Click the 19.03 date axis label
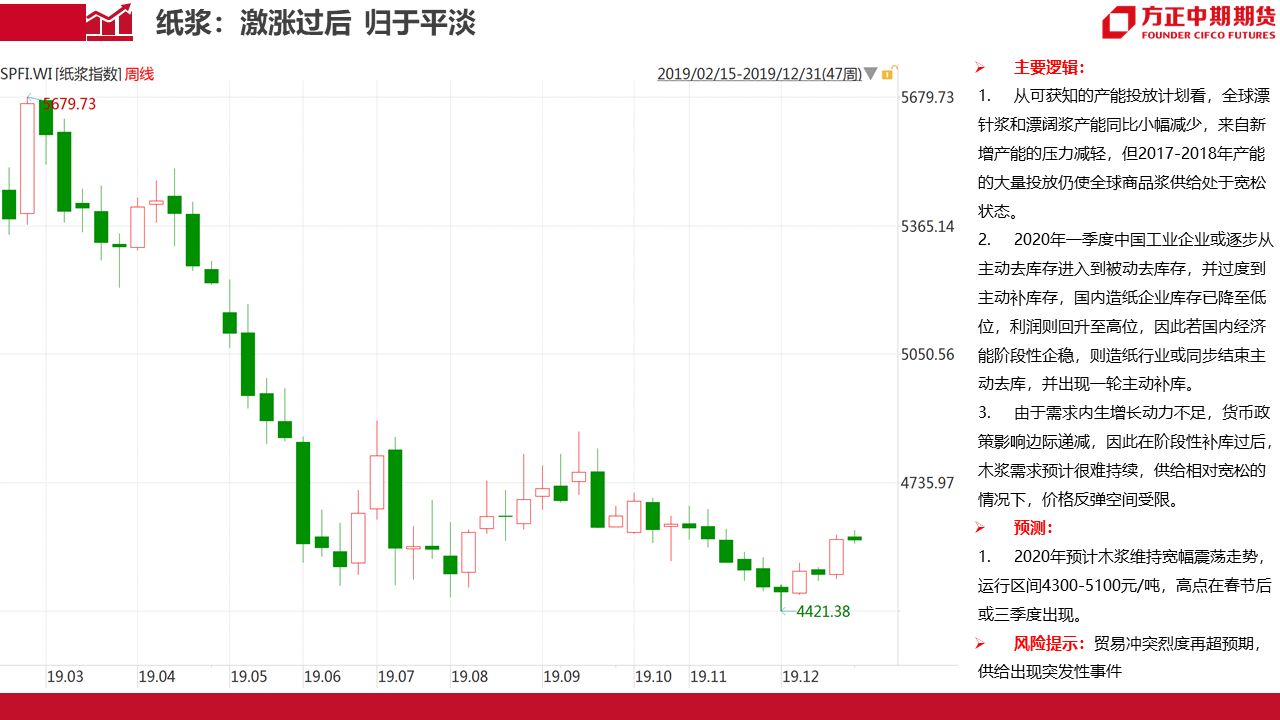This screenshot has height=720, width=1280. coord(65,677)
